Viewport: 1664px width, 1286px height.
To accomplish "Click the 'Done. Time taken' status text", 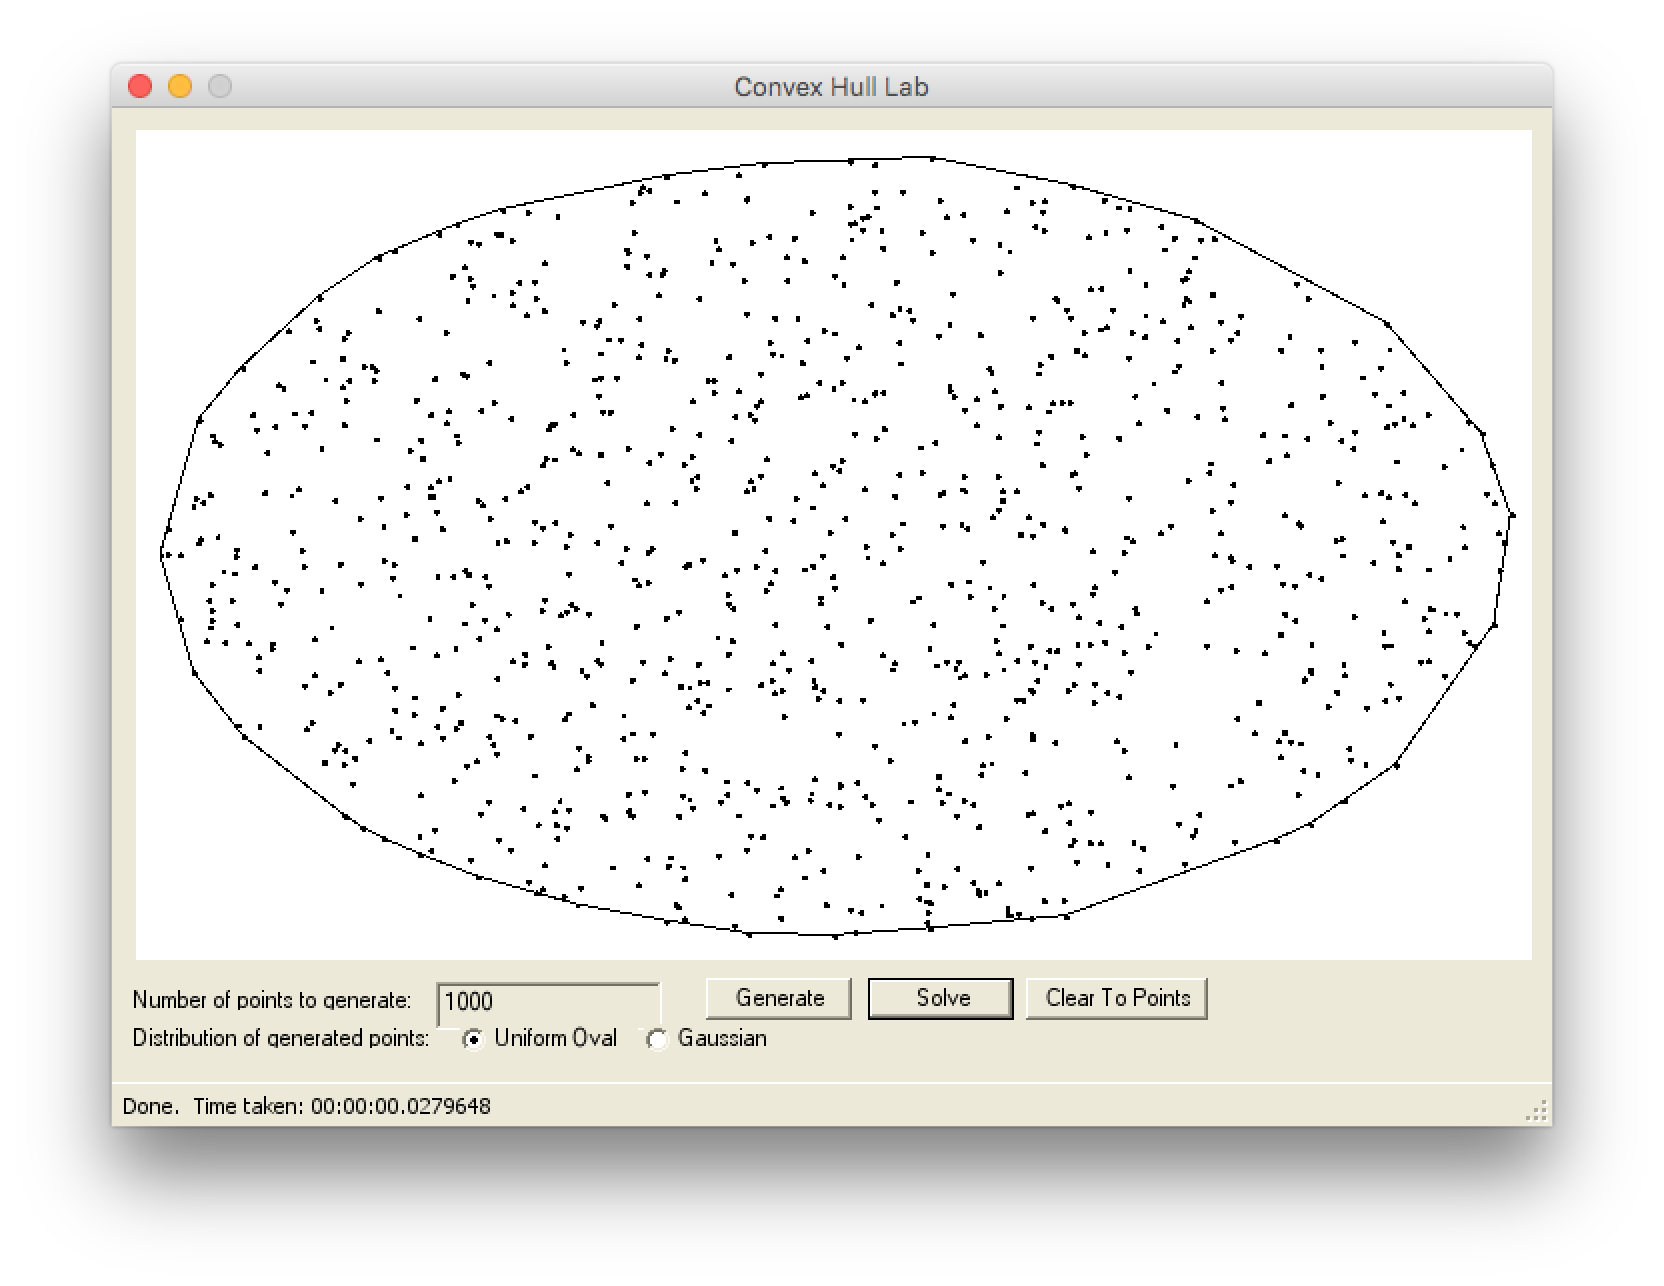I will (x=306, y=1106).
